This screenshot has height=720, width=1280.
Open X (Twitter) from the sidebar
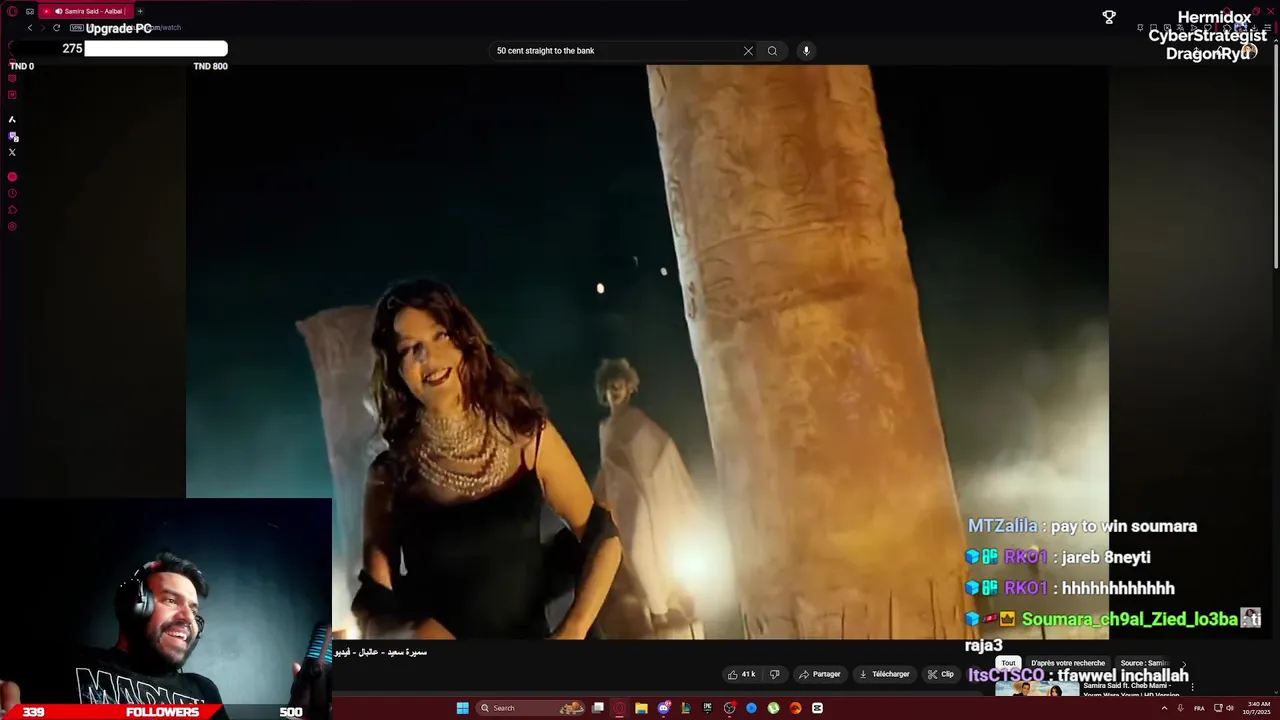pyautogui.click(x=12, y=152)
